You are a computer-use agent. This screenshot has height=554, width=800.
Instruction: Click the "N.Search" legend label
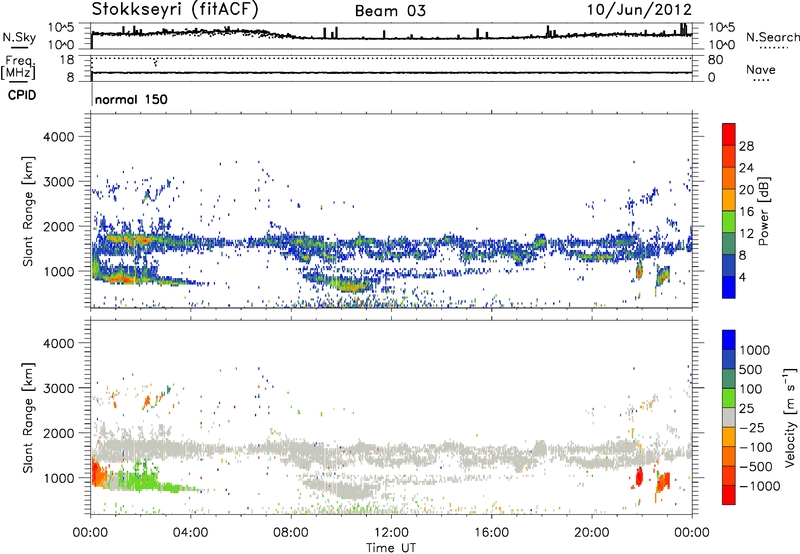[772, 37]
